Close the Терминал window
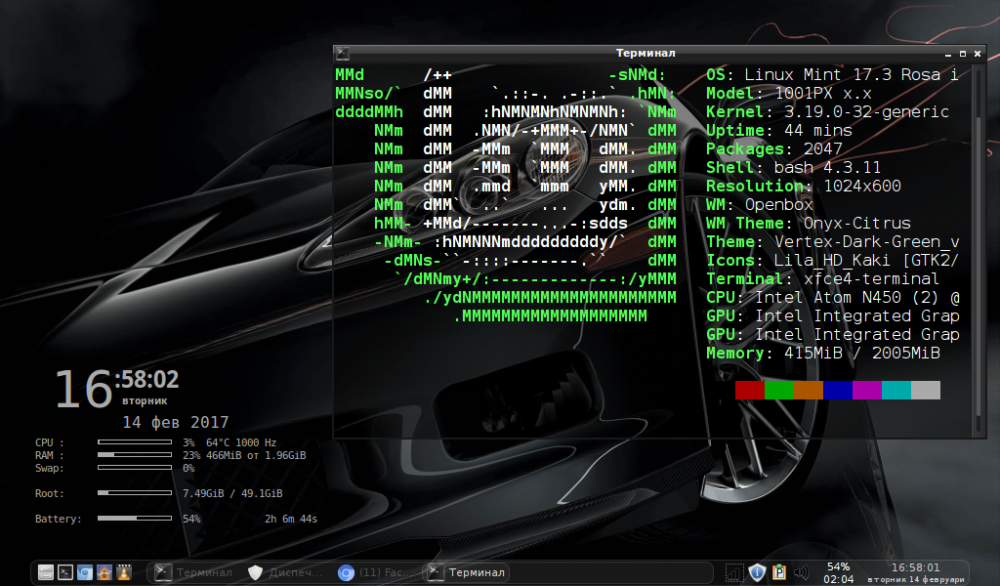The image size is (1000, 586). click(x=977, y=54)
